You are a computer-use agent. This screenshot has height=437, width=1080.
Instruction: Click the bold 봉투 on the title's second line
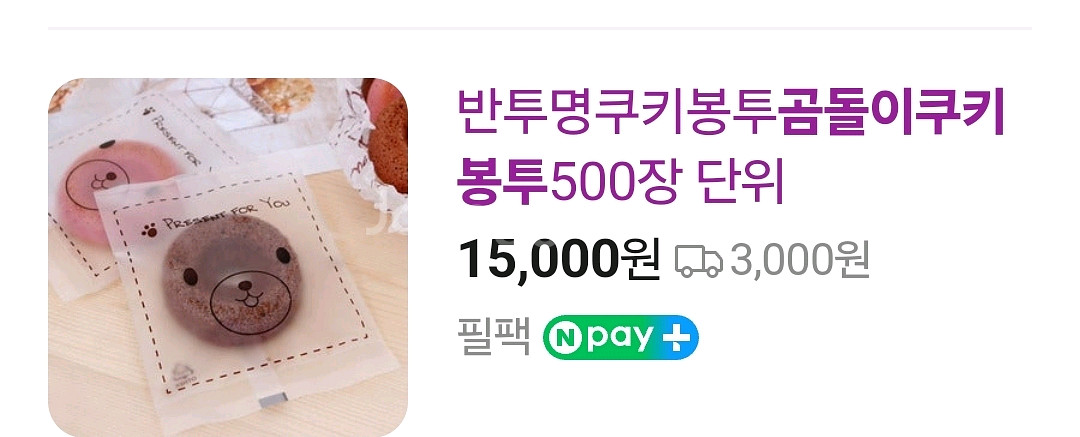(x=503, y=183)
